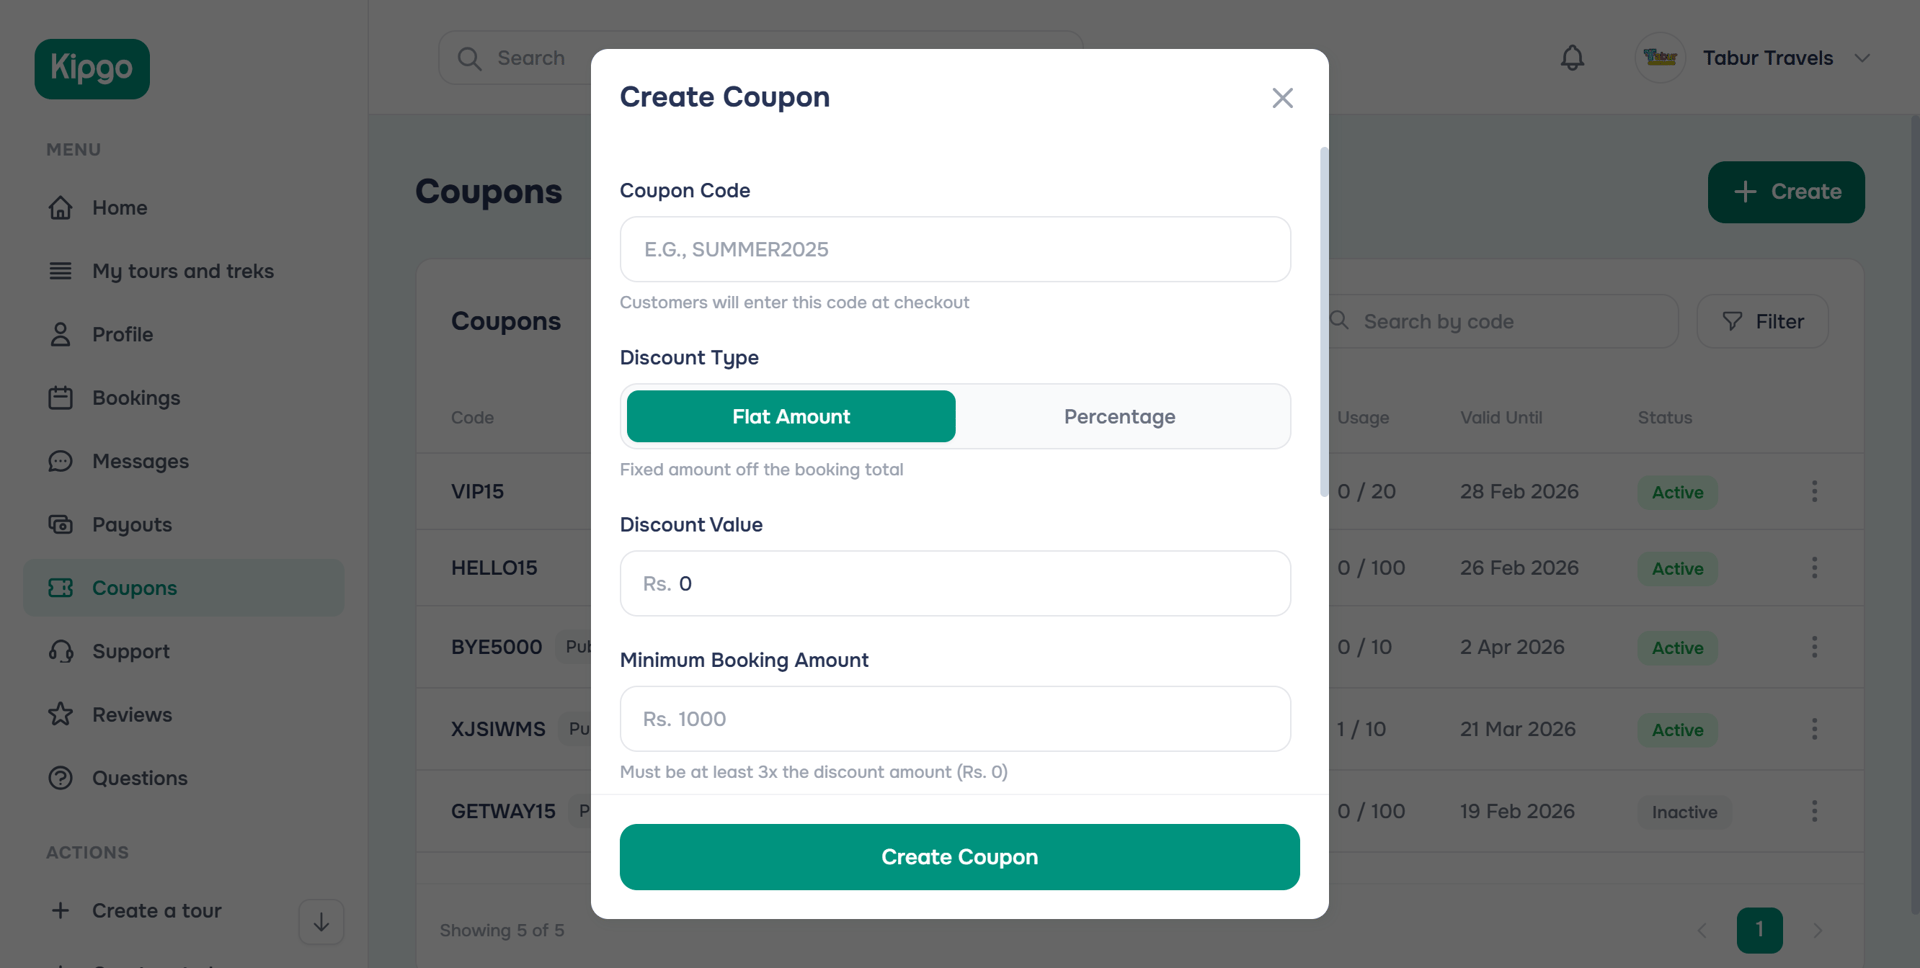Open the Reviews star icon
The height and width of the screenshot is (968, 1920).
61,714
